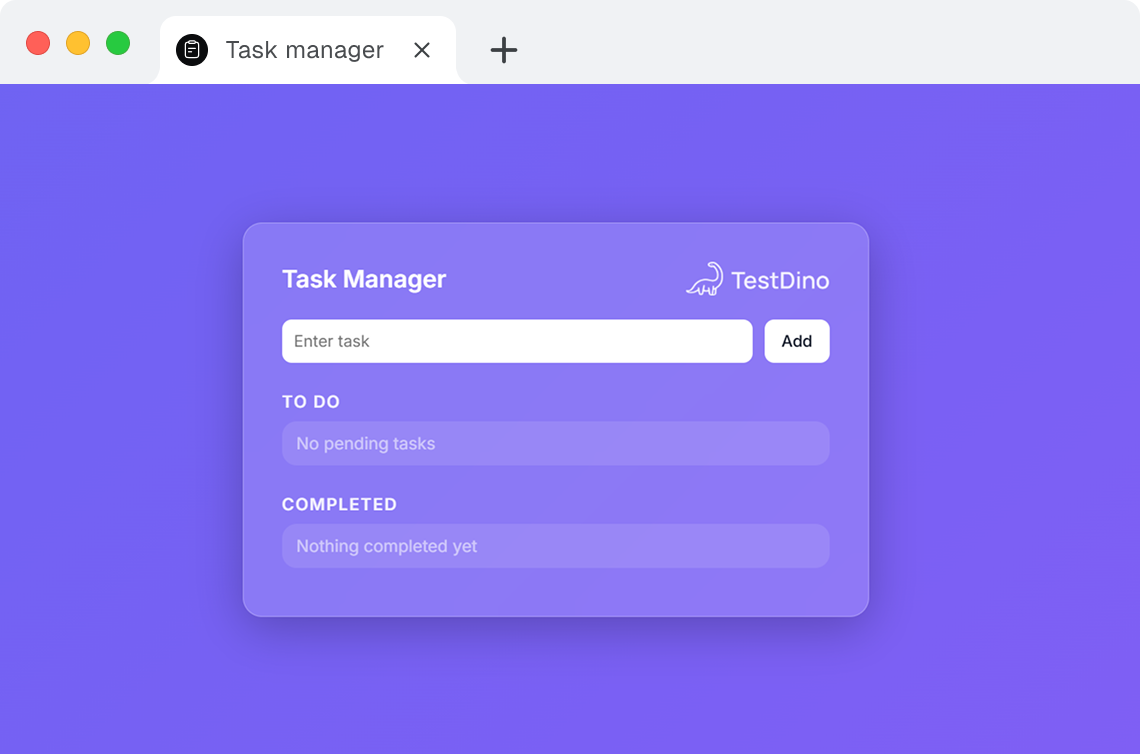
Task: Minimize window with the yellow button
Action: coord(78,43)
